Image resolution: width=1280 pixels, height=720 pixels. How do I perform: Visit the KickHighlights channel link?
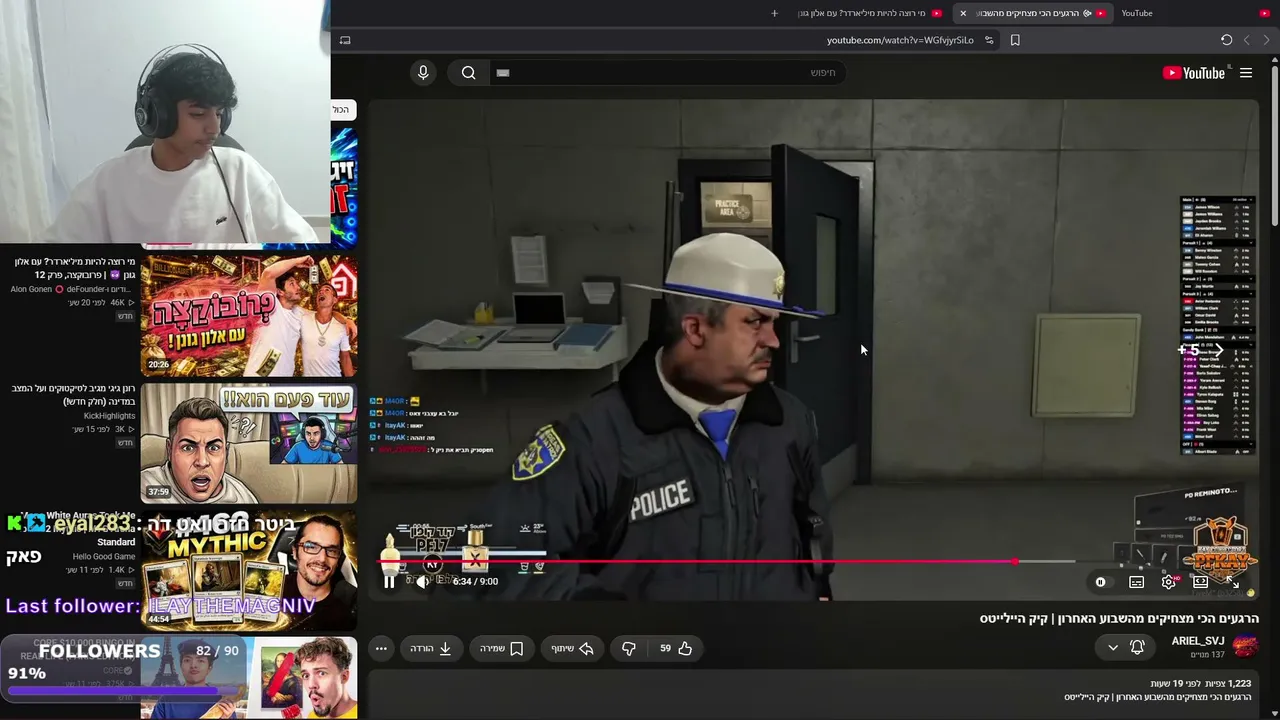pyautogui.click(x=109, y=416)
